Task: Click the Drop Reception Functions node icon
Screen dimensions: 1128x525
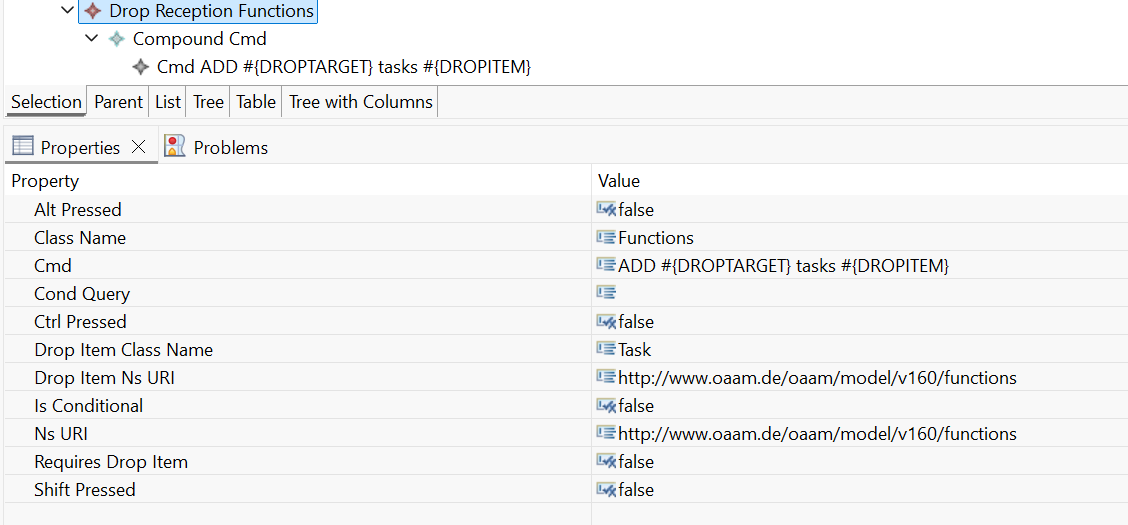Action: tap(93, 11)
